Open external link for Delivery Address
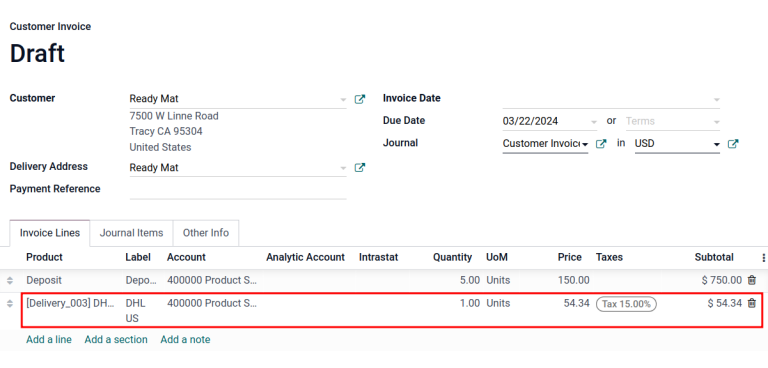Screen dimensions: 768x368 pyautogui.click(x=360, y=168)
